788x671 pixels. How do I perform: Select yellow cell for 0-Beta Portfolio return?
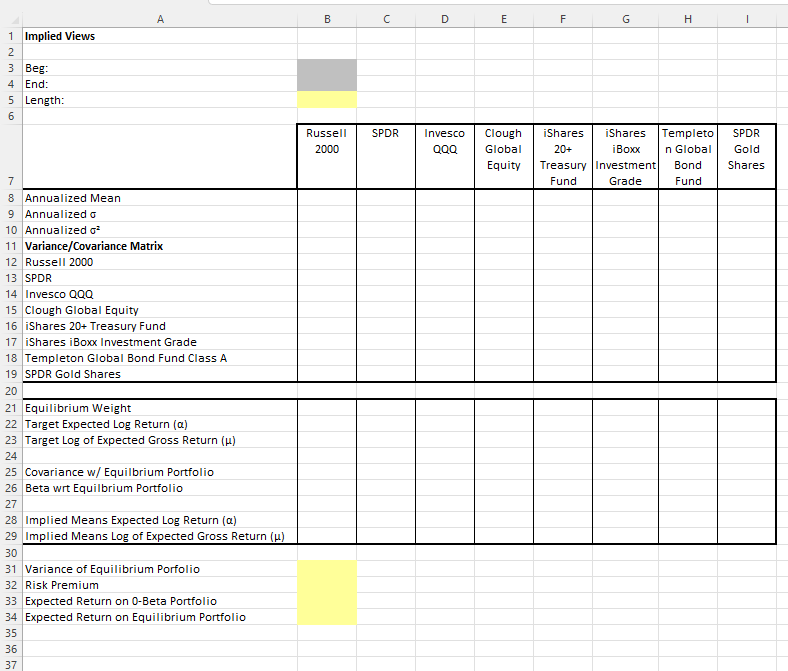327,601
